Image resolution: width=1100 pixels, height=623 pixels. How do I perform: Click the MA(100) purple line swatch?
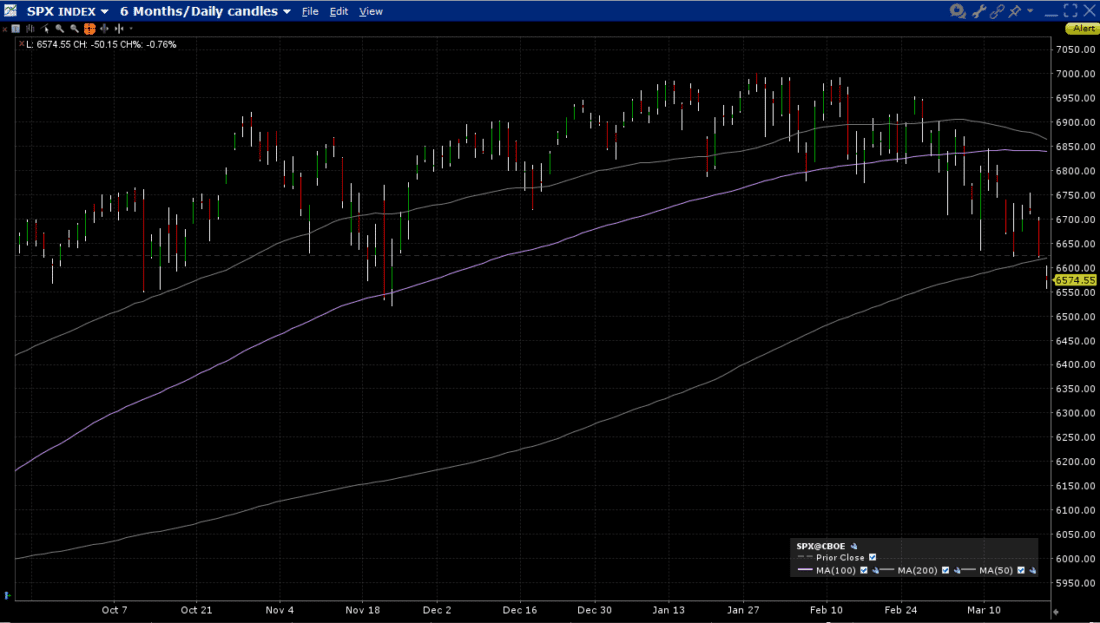pyautogui.click(x=805, y=570)
